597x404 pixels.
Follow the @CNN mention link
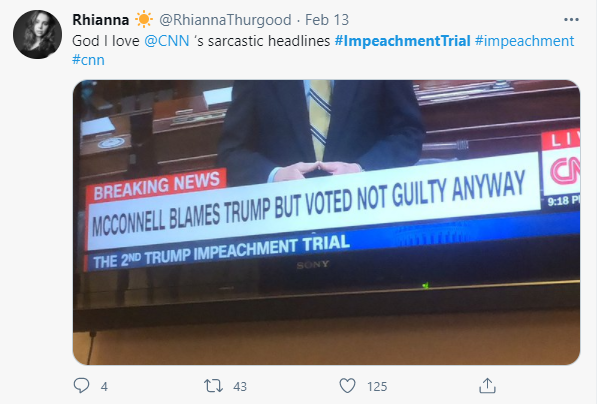[x=167, y=41]
